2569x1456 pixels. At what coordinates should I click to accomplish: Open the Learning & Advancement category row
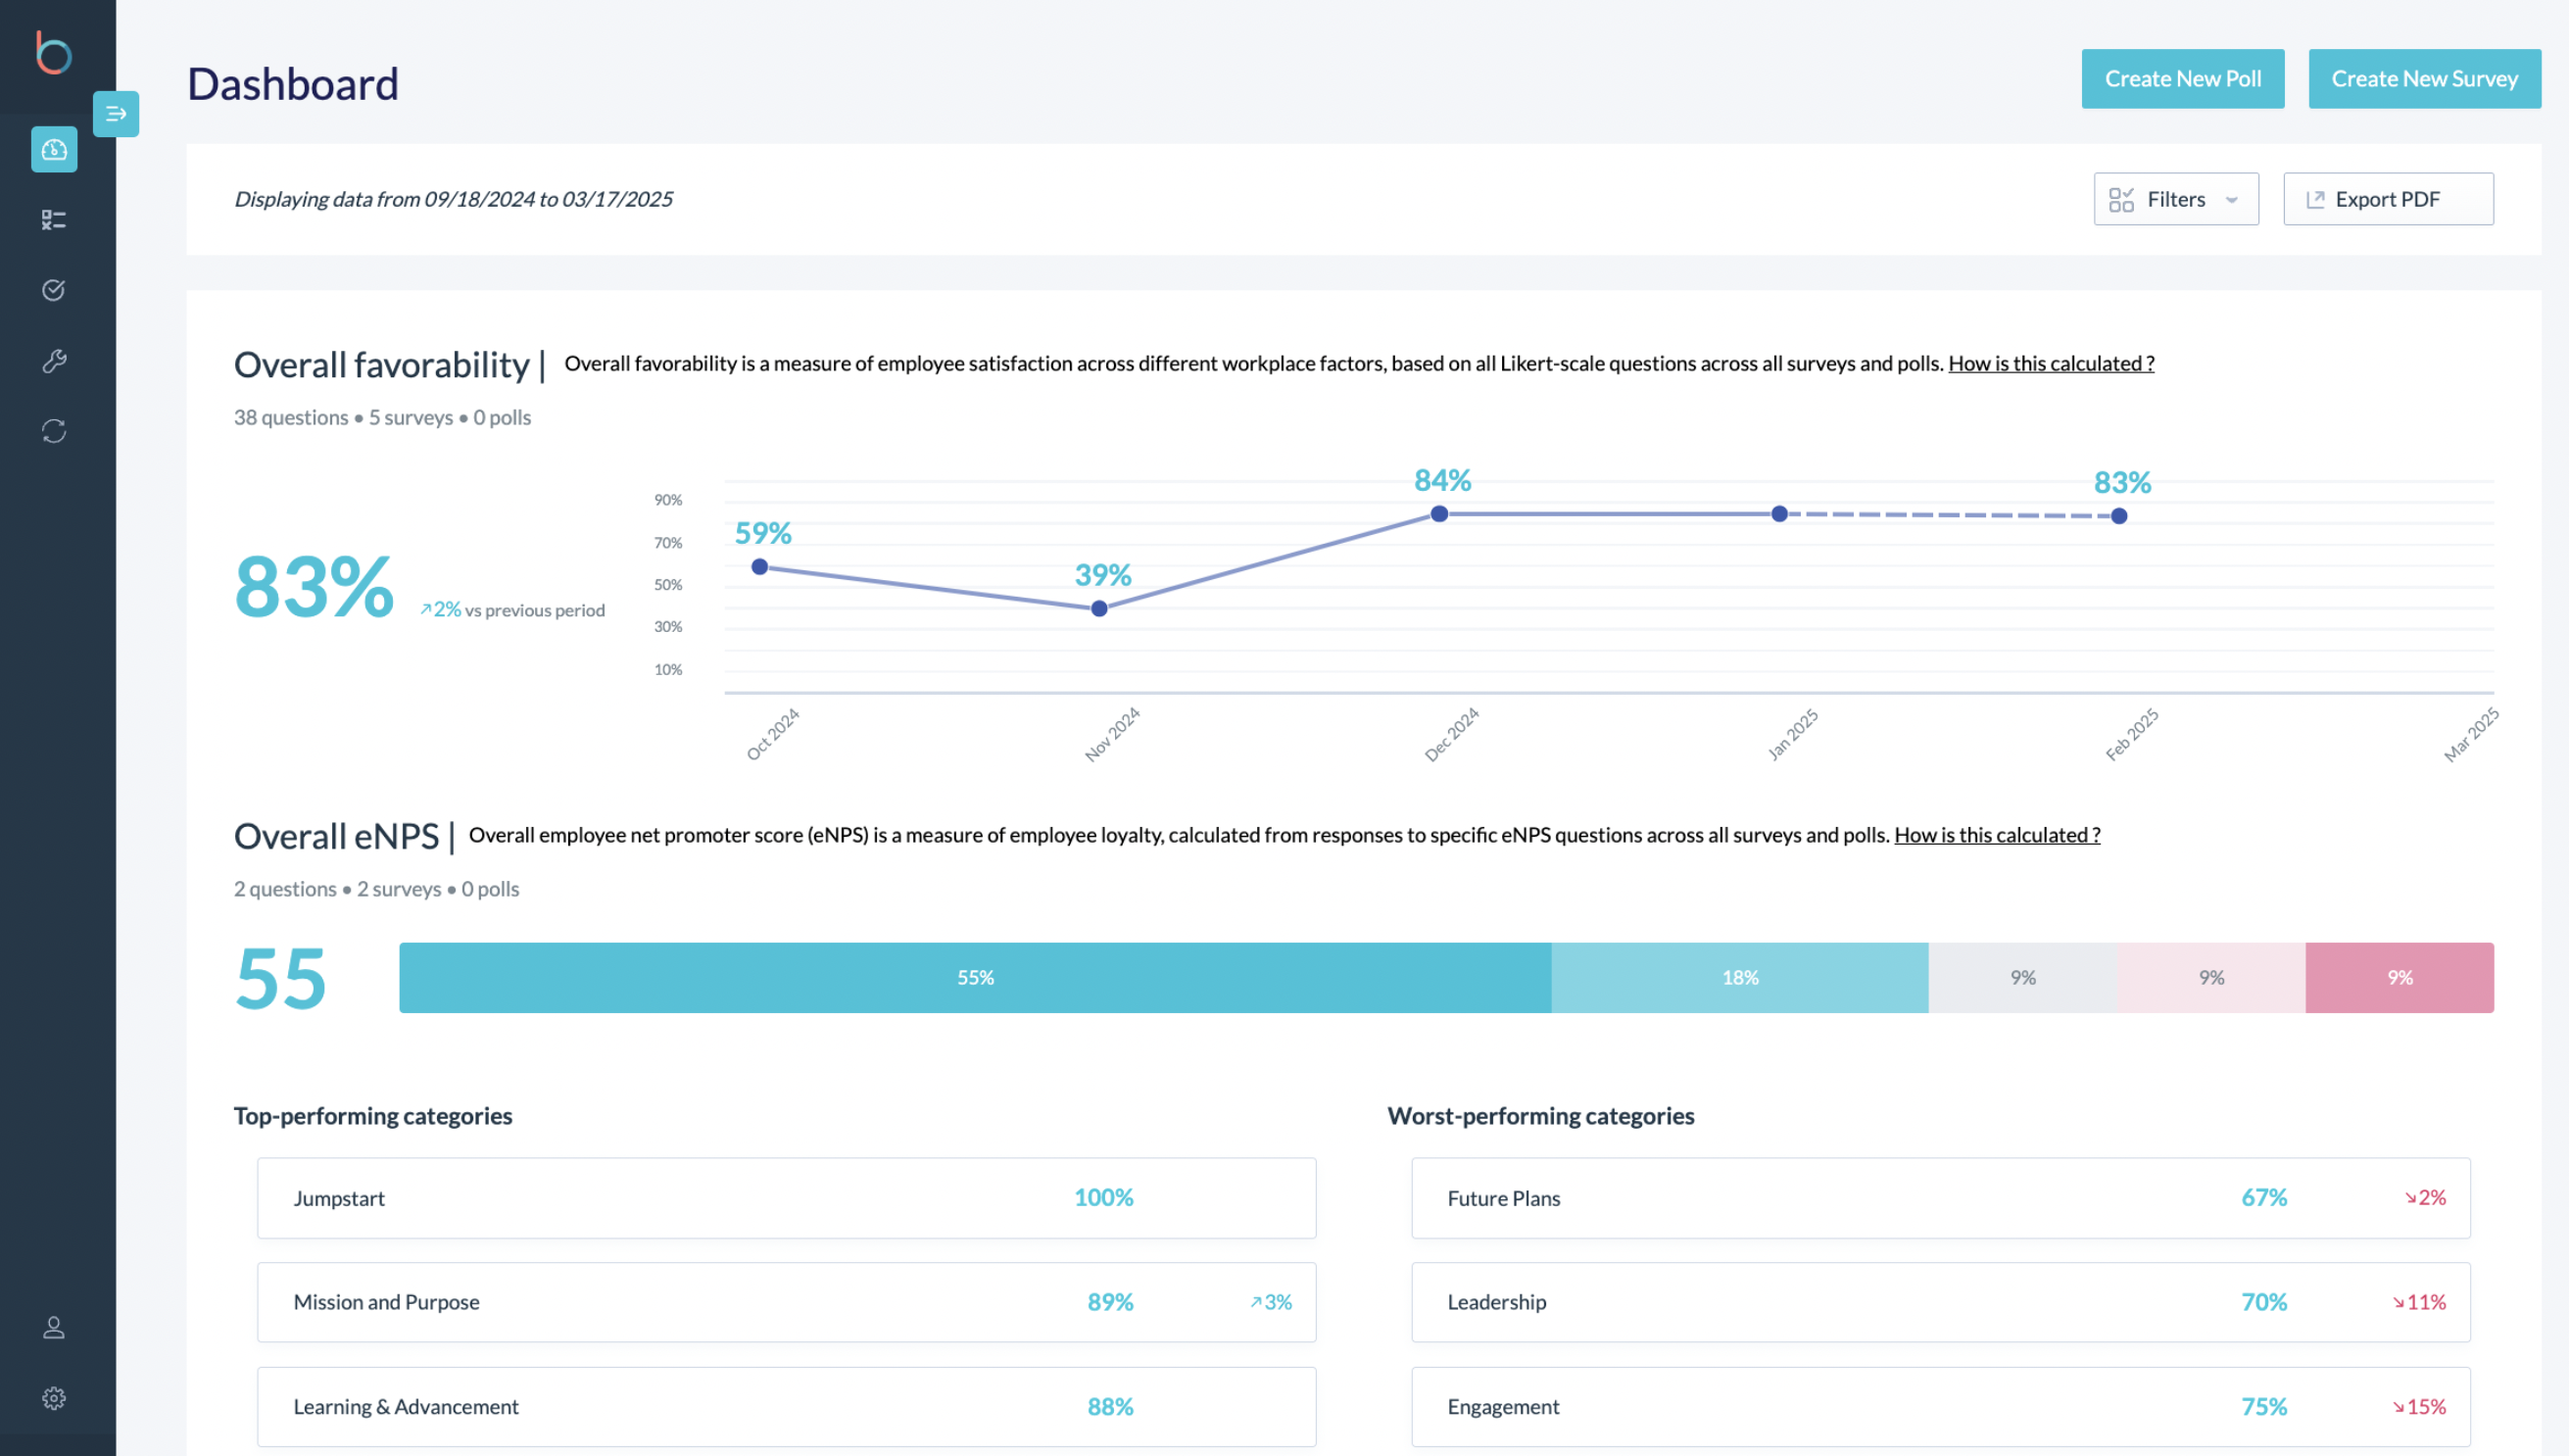pyautogui.click(x=786, y=1407)
